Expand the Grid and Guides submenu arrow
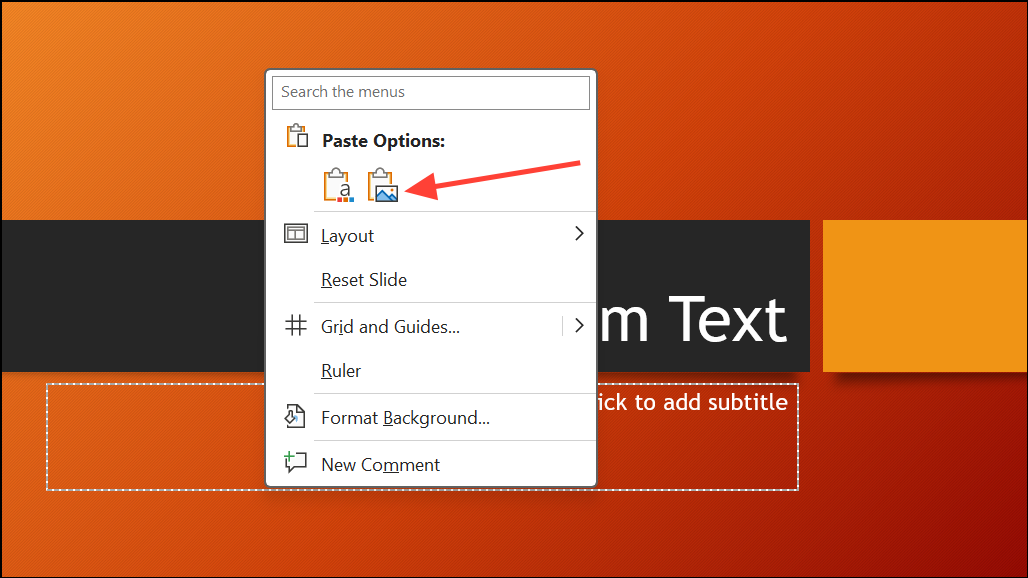Image resolution: width=1028 pixels, height=578 pixels. pos(578,326)
